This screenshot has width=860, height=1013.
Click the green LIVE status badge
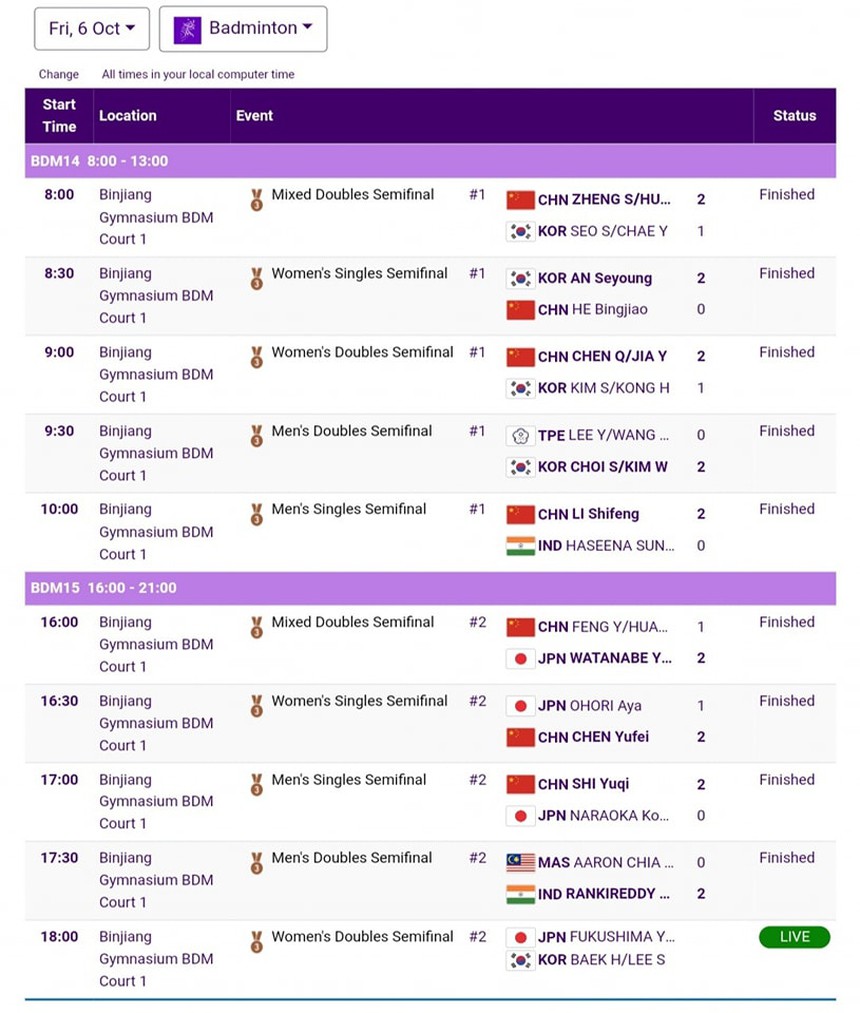[x=794, y=937]
